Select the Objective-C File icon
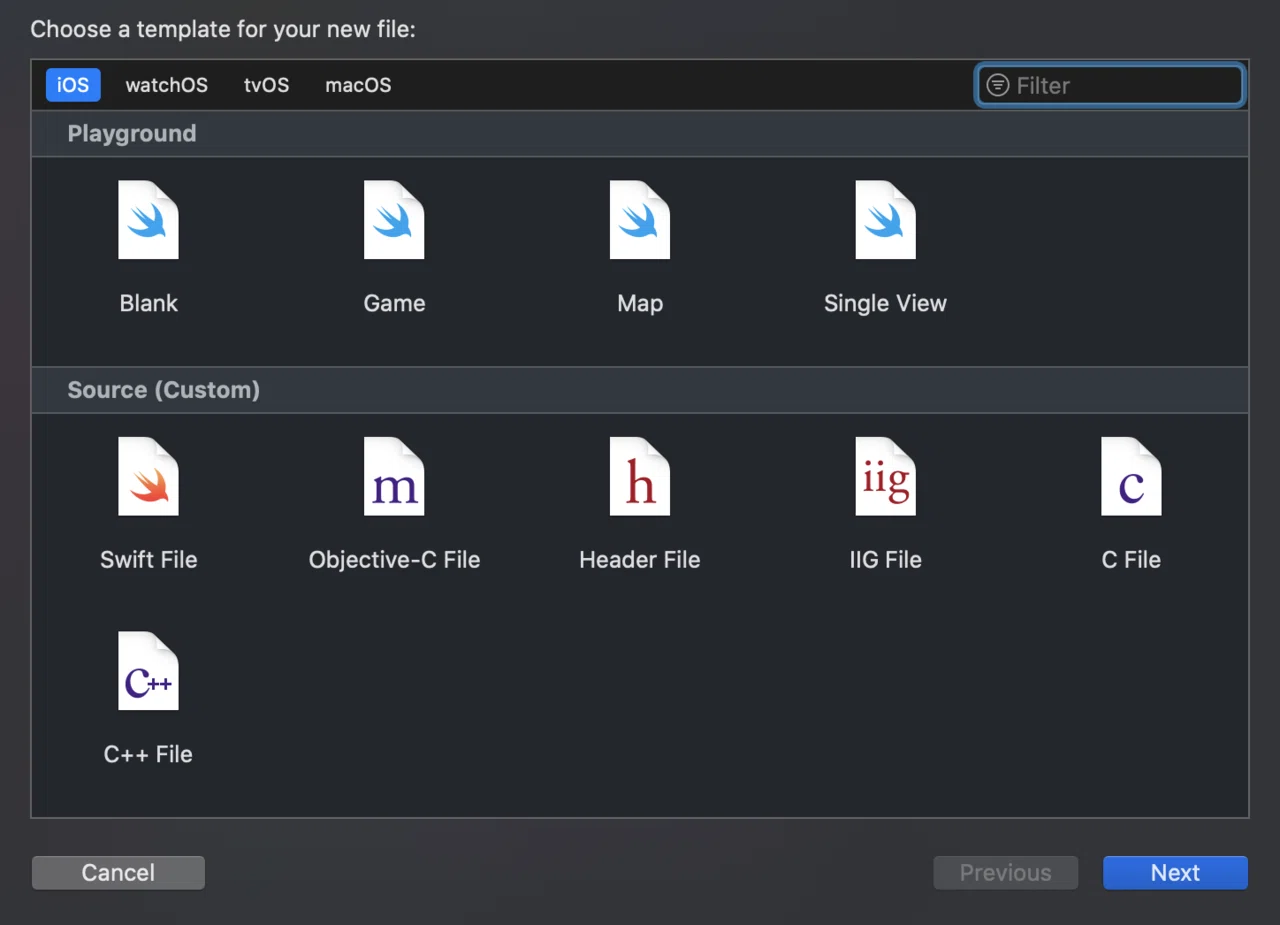Image resolution: width=1280 pixels, height=925 pixels. [x=394, y=476]
